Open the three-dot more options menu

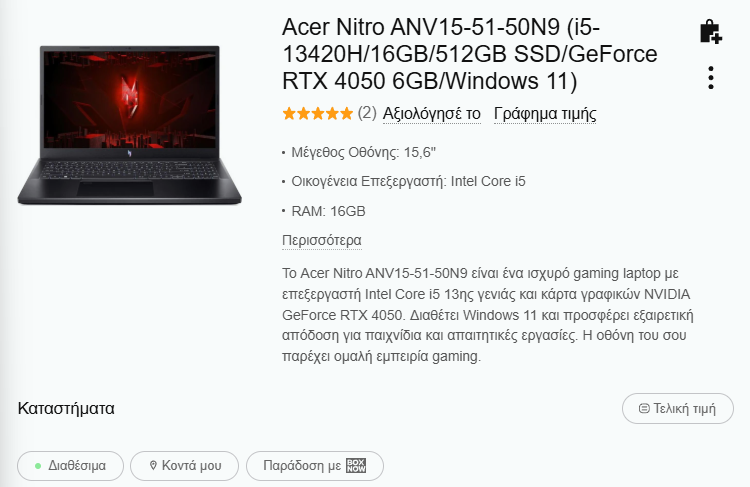tap(711, 77)
